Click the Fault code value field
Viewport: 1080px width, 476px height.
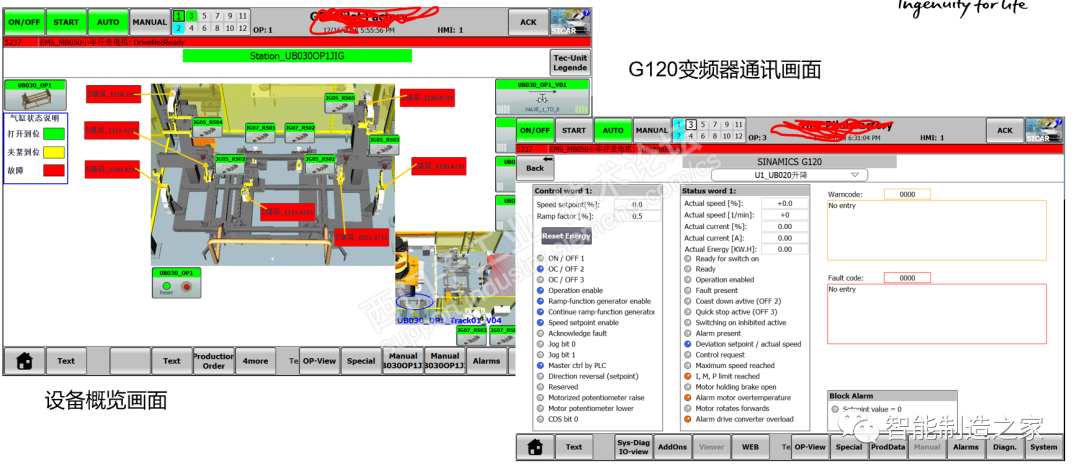point(907,278)
